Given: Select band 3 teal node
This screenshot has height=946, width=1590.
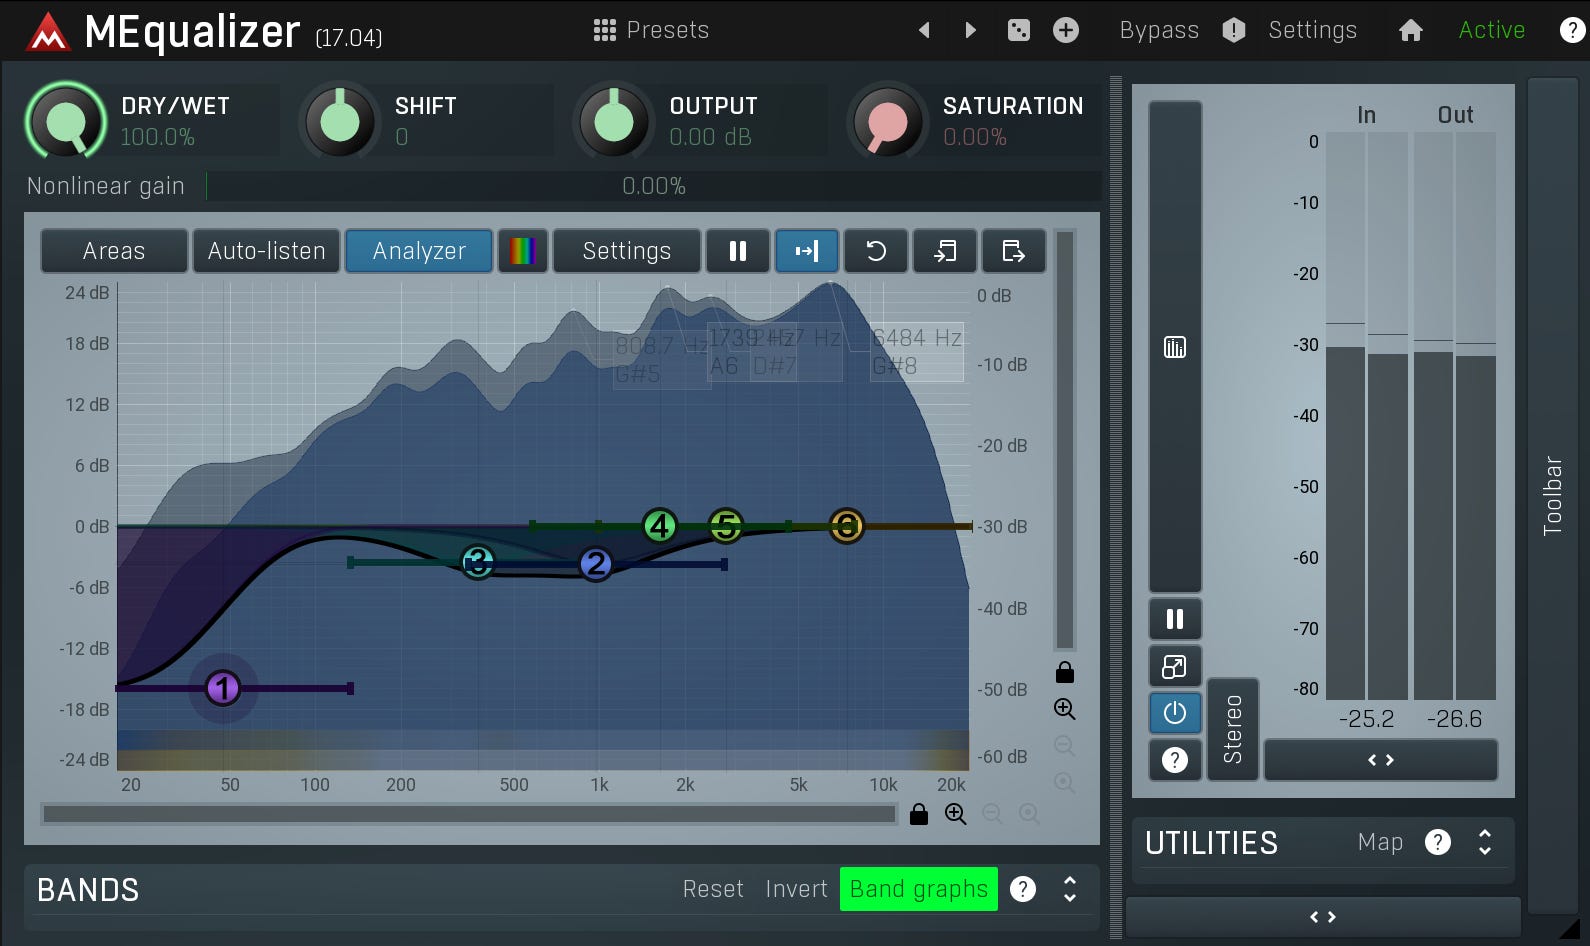Looking at the screenshot, I should click(478, 563).
